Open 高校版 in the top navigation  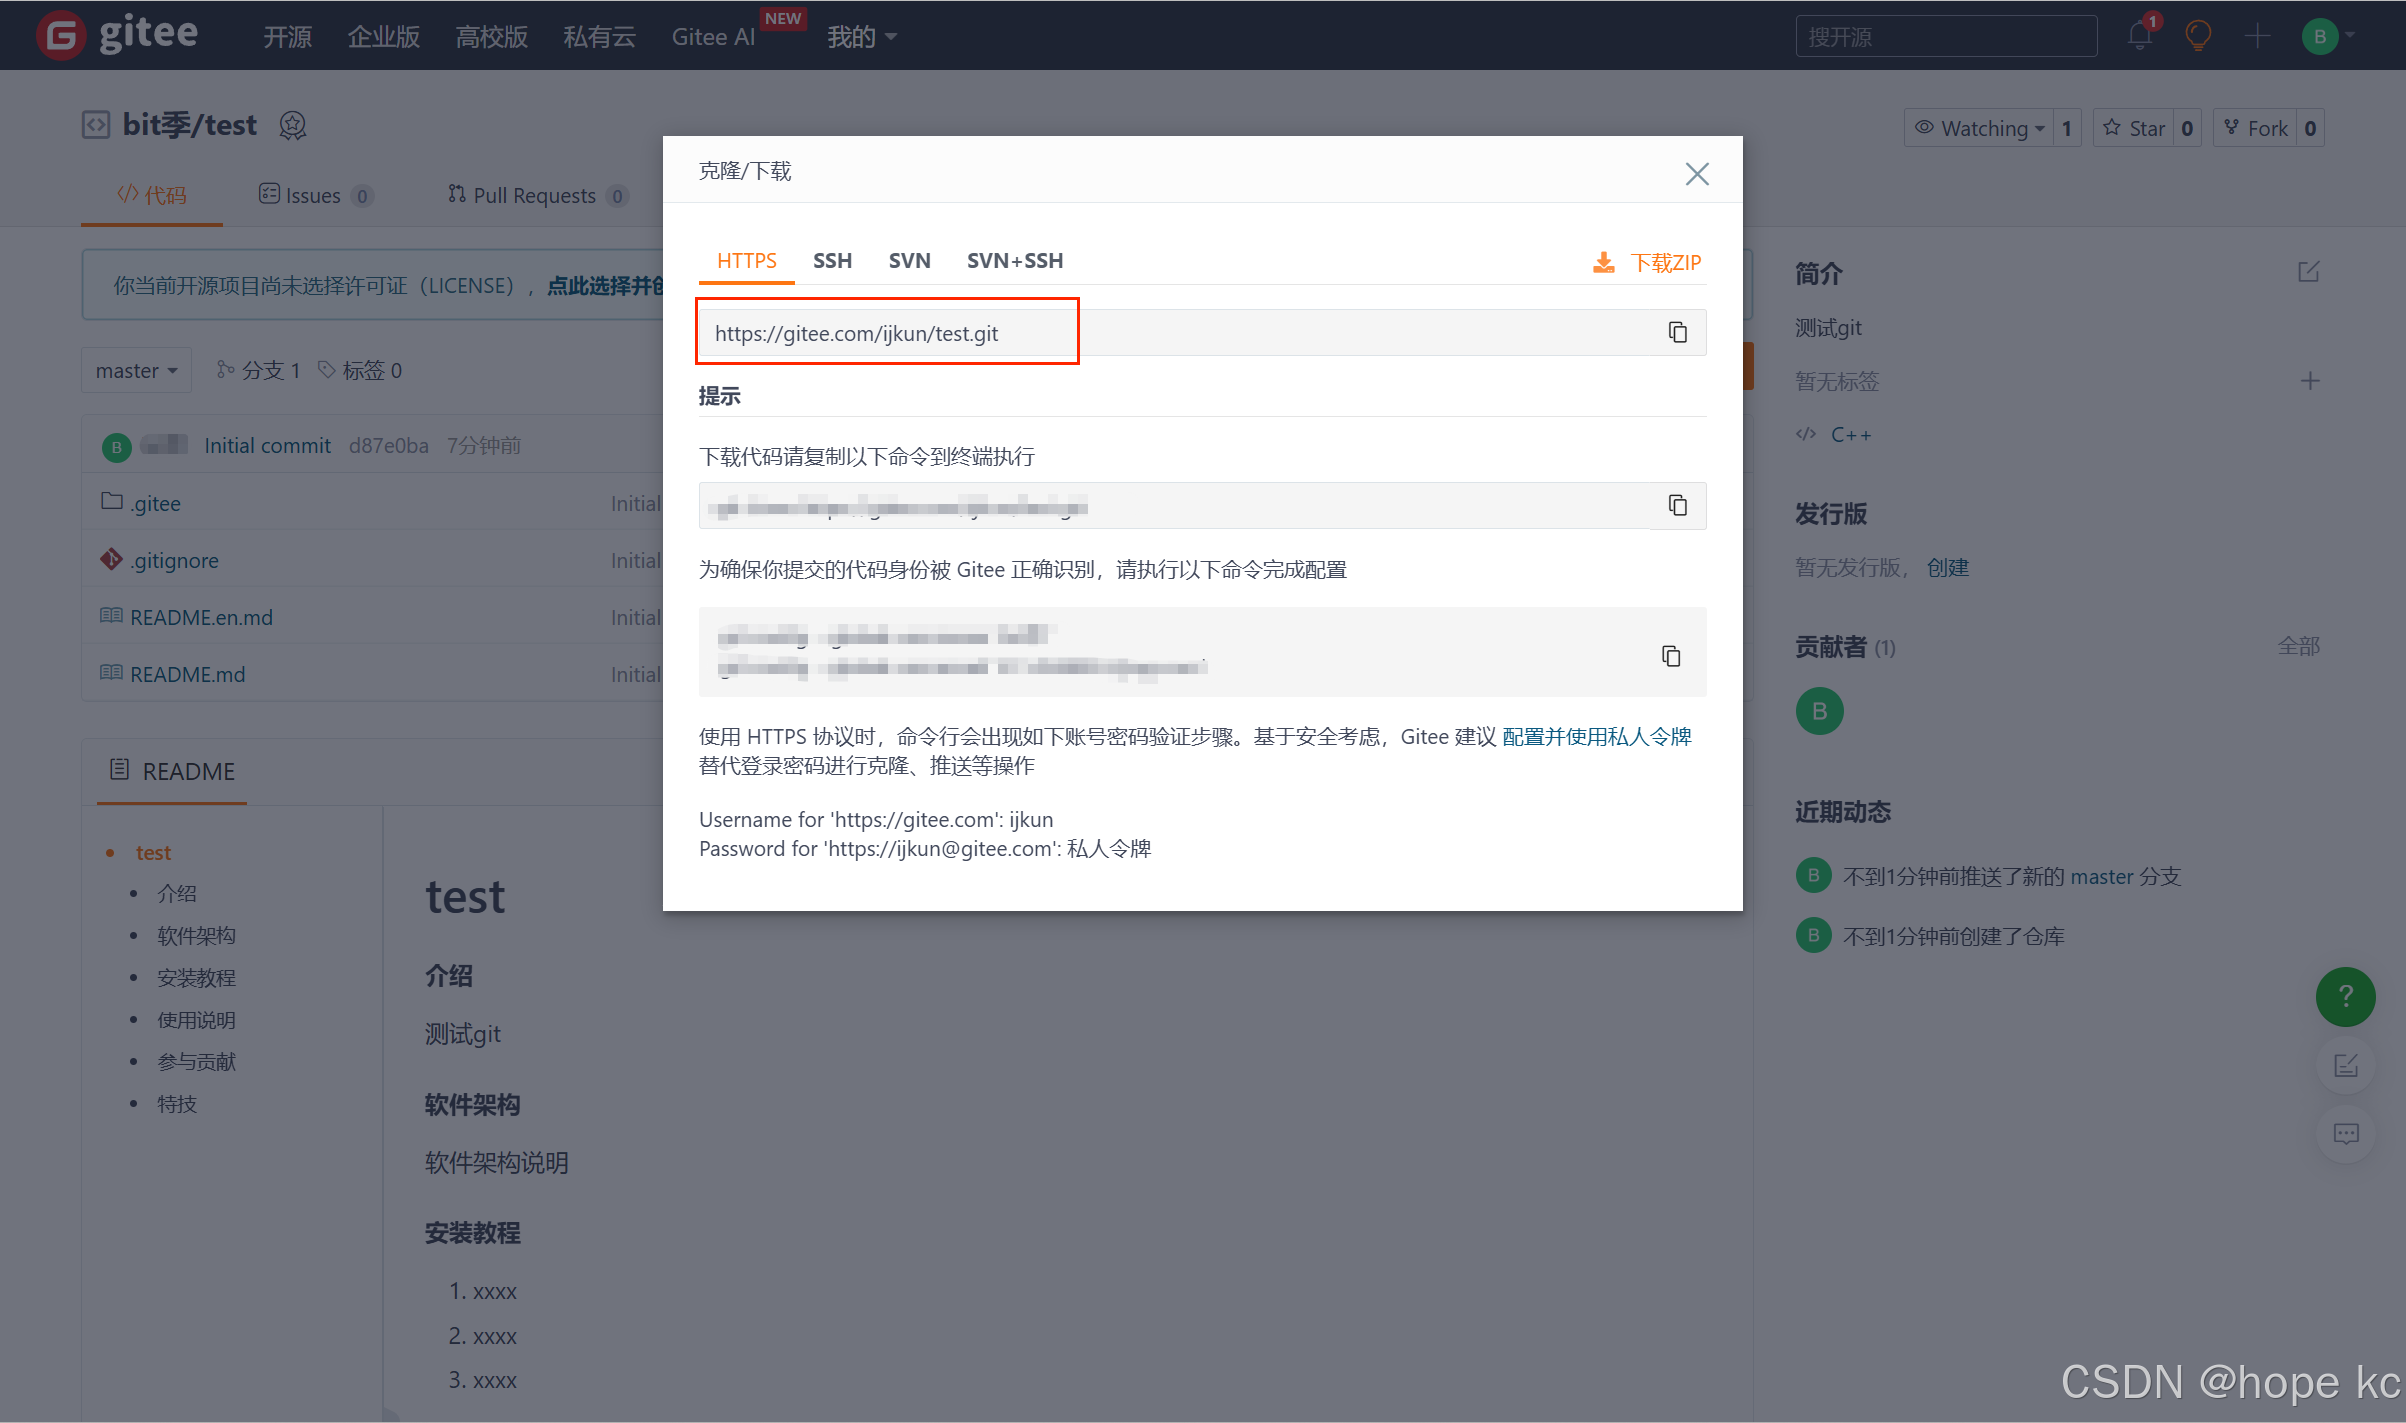(x=492, y=36)
